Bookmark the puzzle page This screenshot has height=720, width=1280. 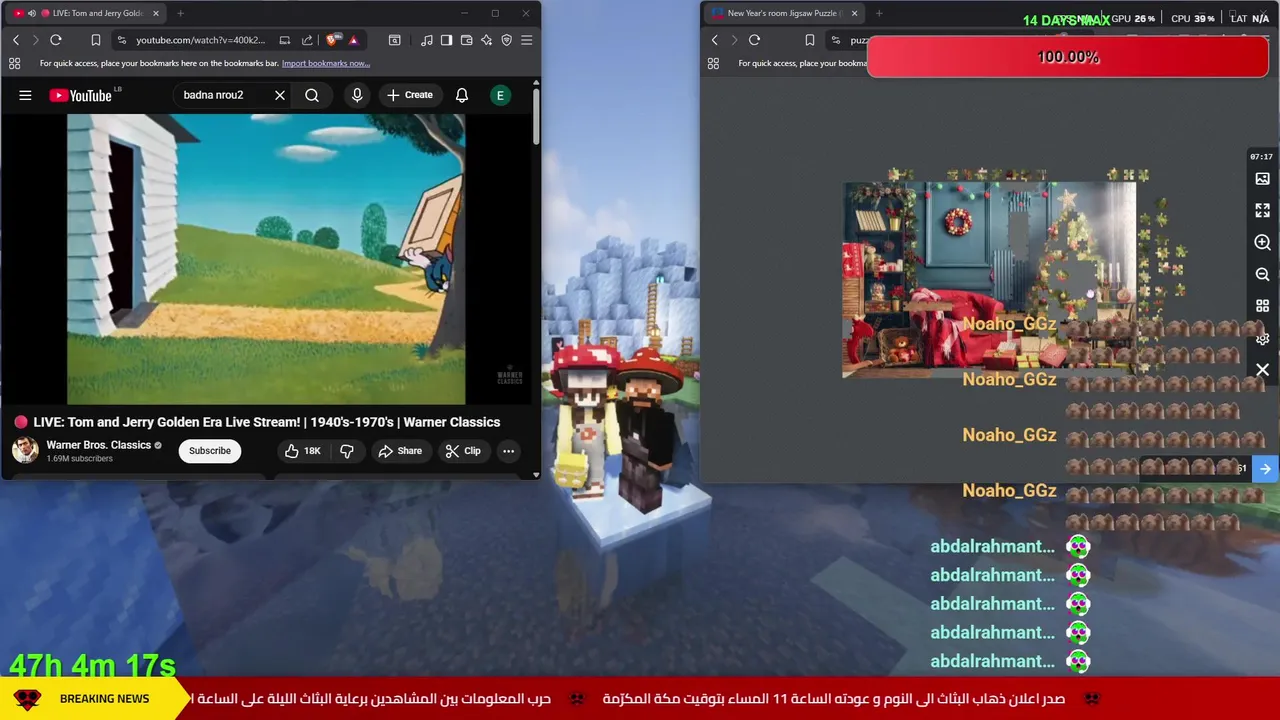(x=810, y=40)
